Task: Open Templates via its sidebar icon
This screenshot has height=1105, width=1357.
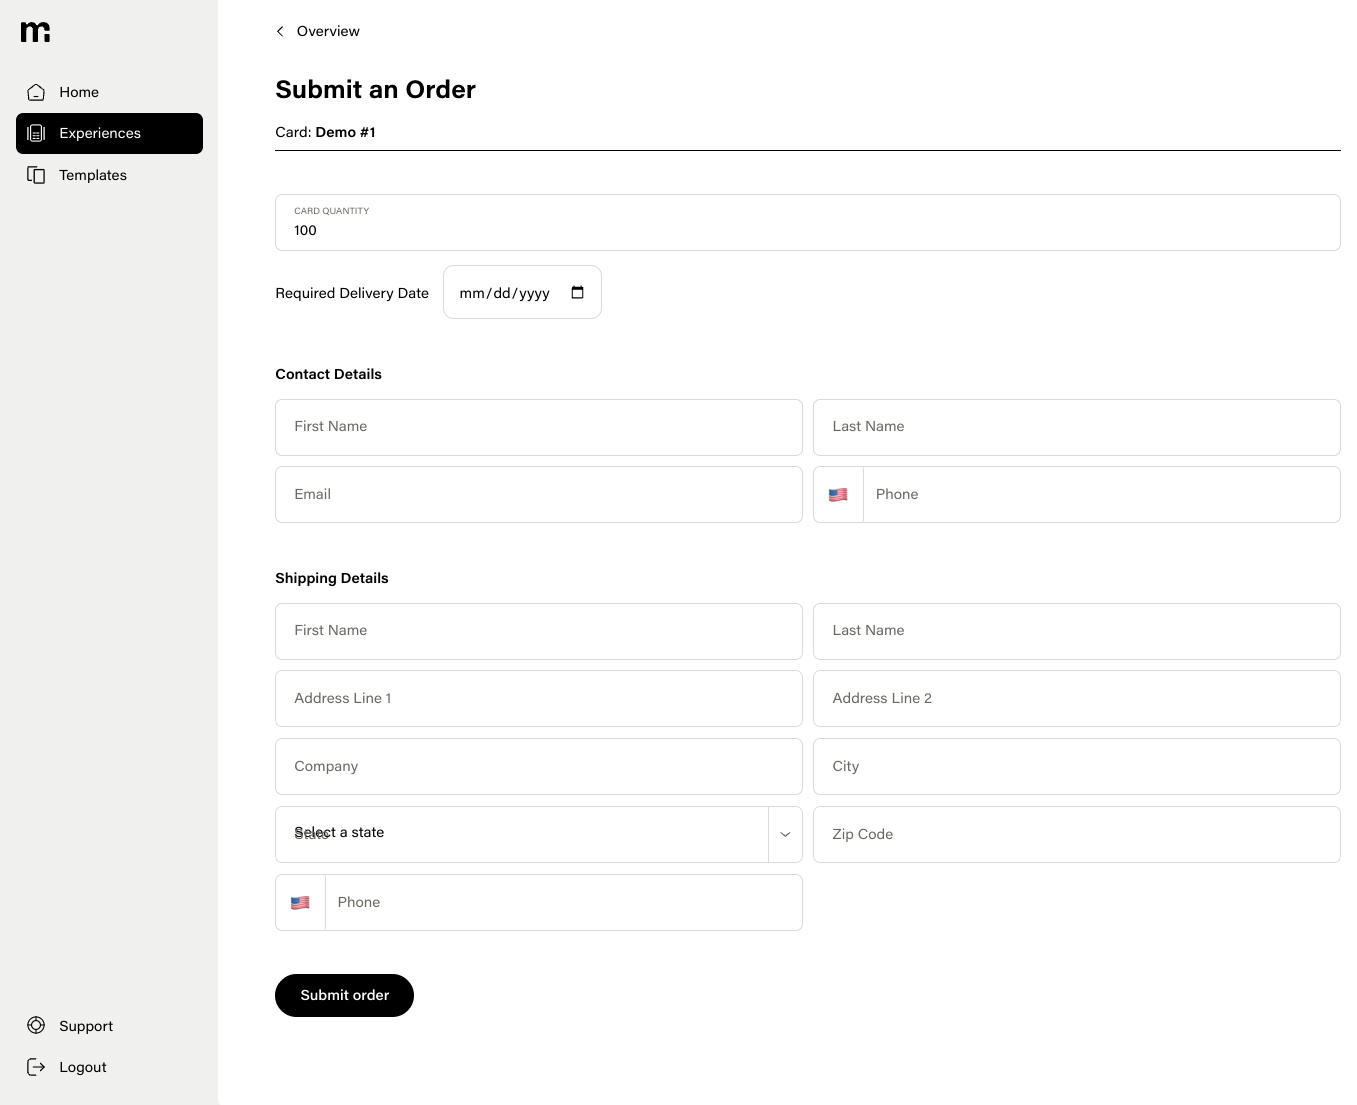Action: [x=37, y=175]
